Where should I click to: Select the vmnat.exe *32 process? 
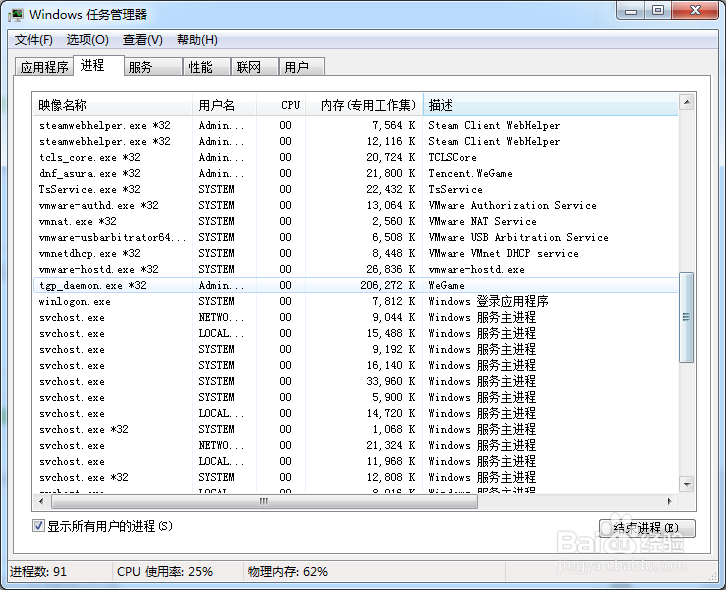coord(356,221)
